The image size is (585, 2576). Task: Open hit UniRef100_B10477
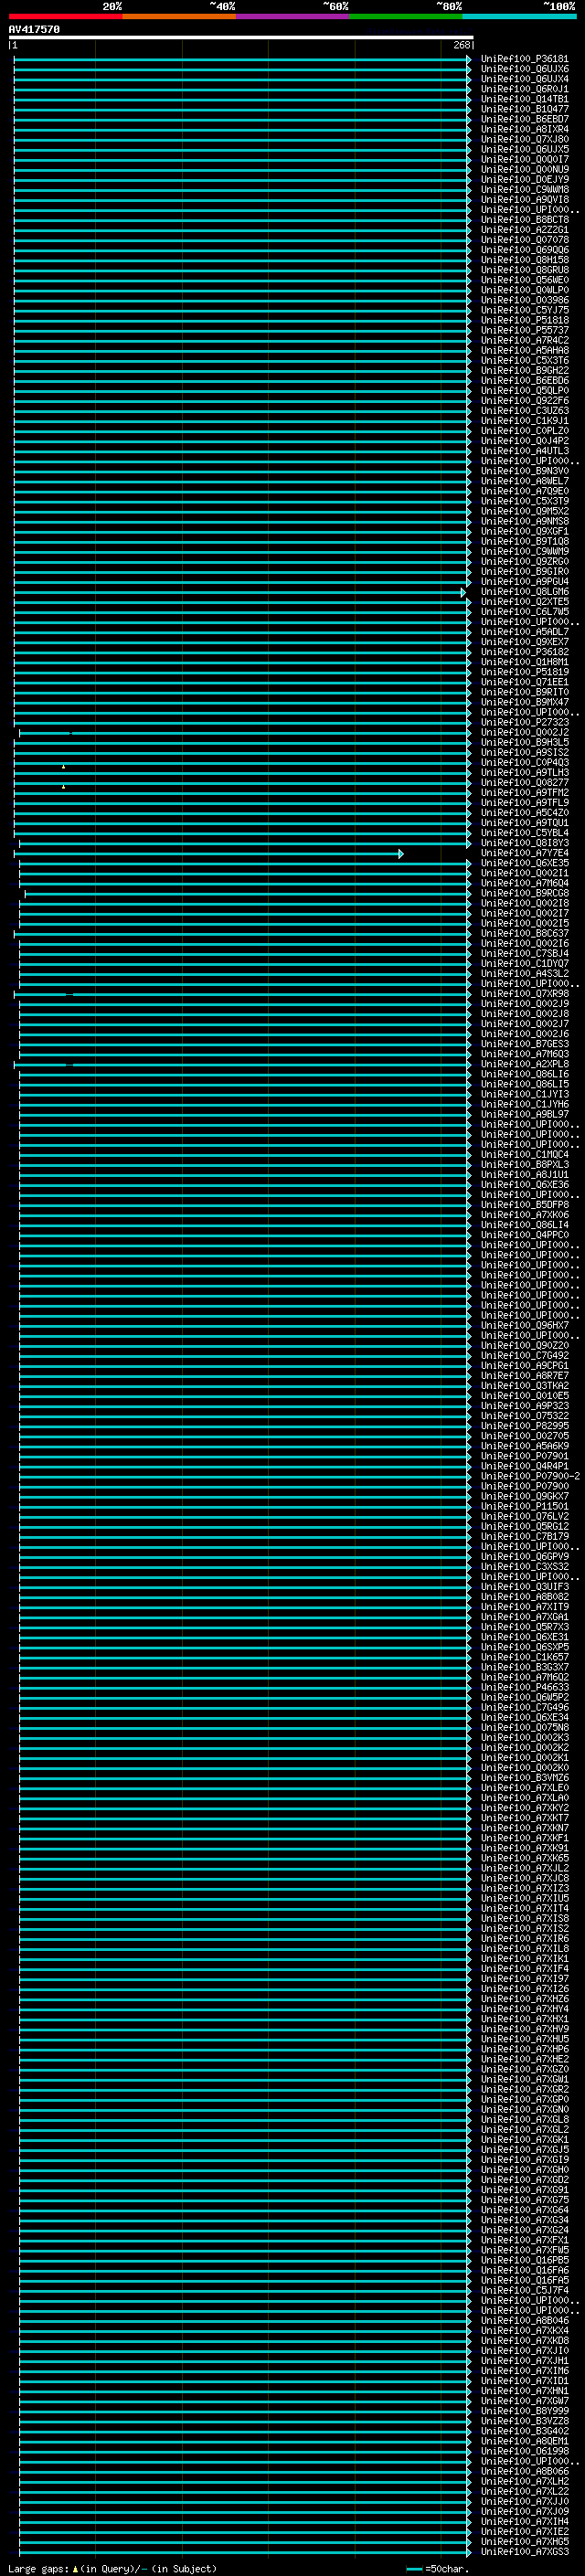pos(525,109)
